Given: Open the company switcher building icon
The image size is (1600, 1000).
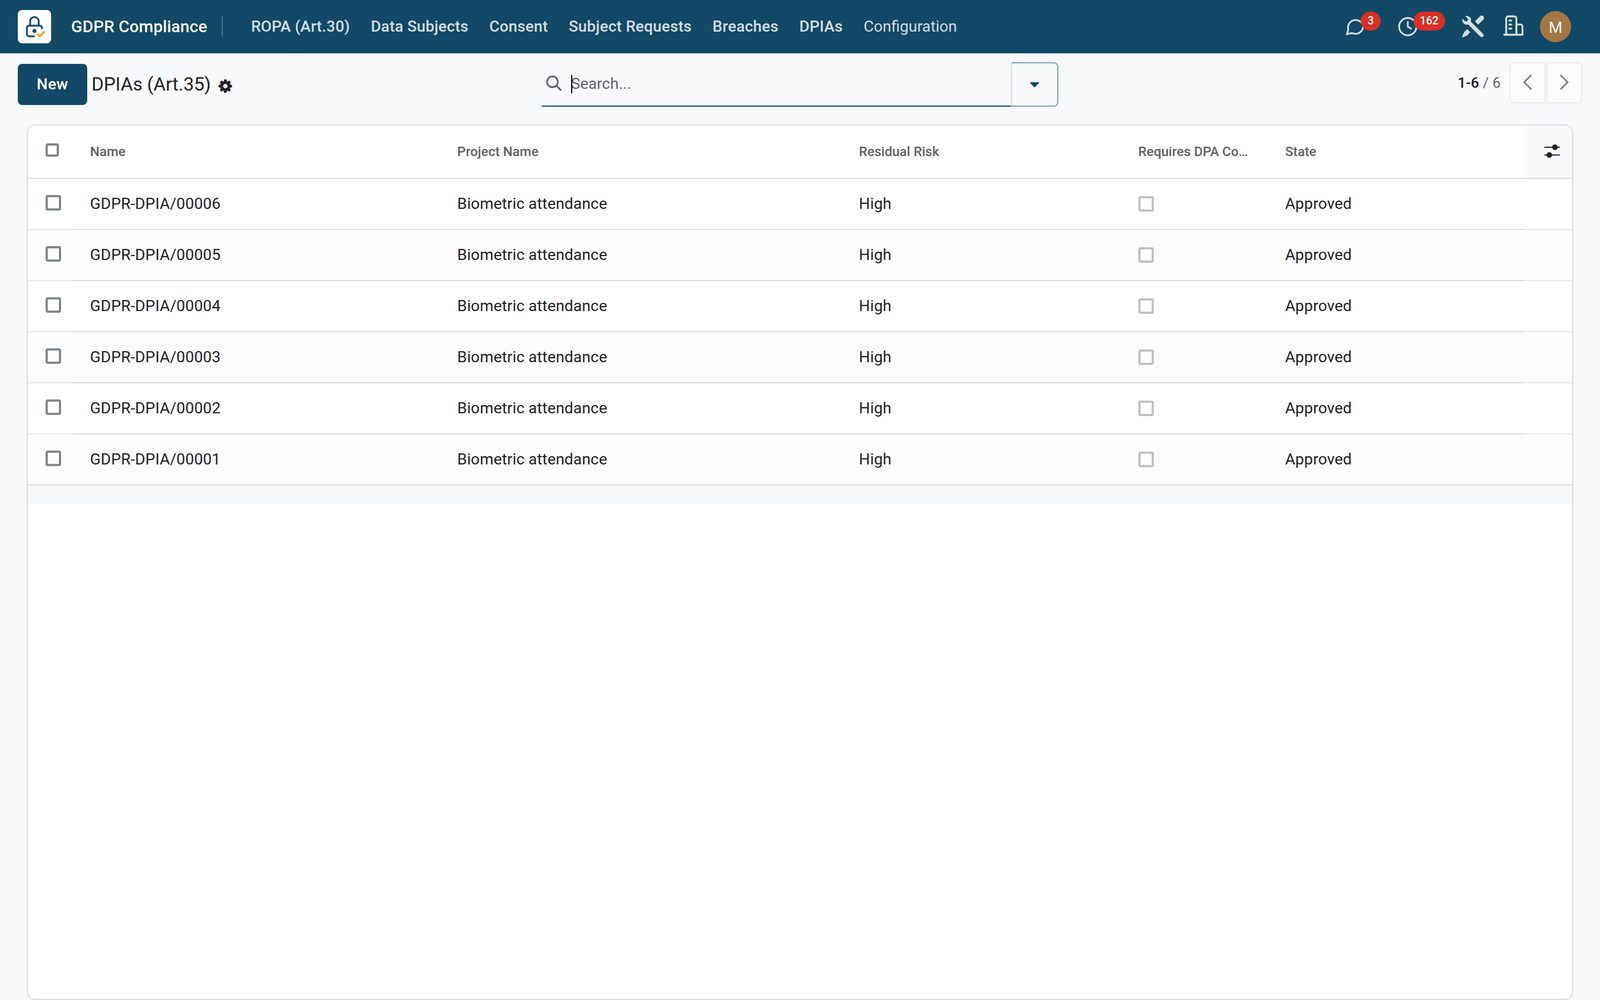Looking at the screenshot, I should [x=1514, y=27].
